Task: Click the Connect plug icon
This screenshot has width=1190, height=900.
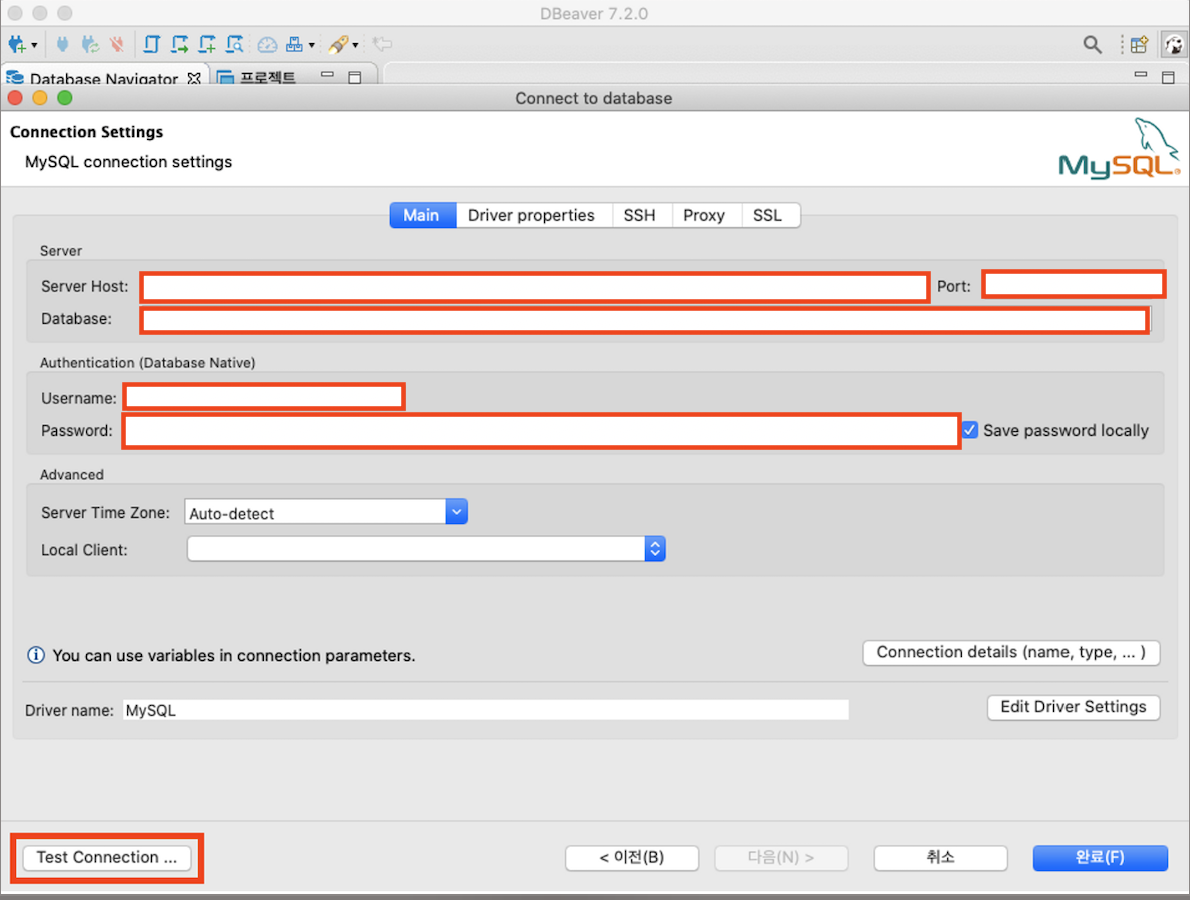Action: (62, 44)
